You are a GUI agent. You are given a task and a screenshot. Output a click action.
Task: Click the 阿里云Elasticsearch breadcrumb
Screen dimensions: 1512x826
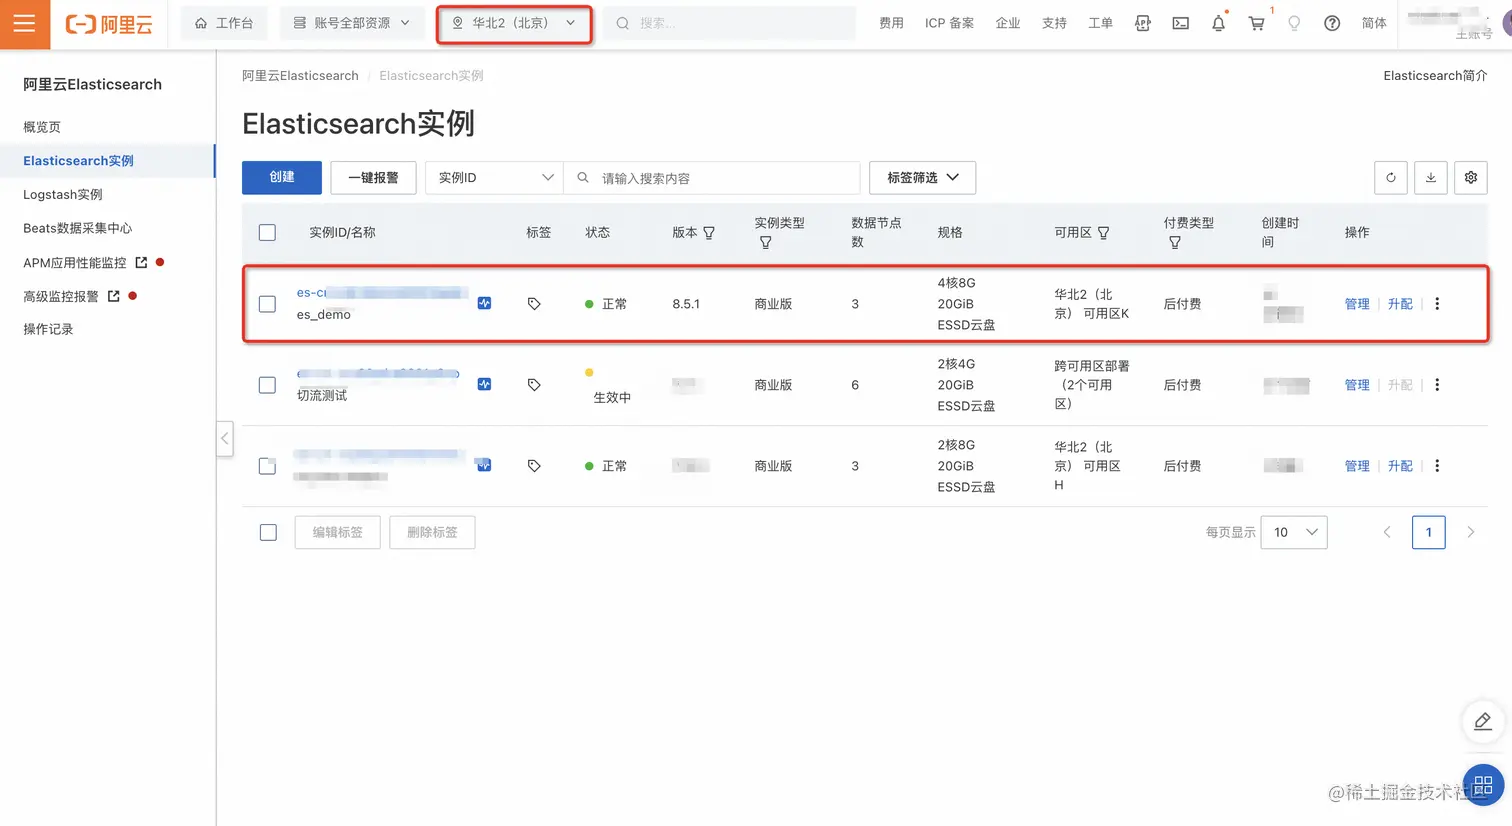point(300,76)
